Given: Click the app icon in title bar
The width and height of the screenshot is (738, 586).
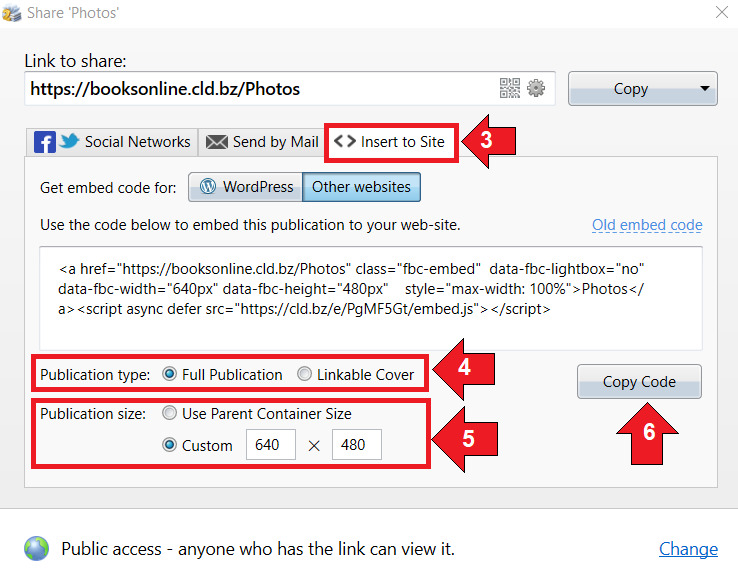Looking at the screenshot, I should [11, 13].
